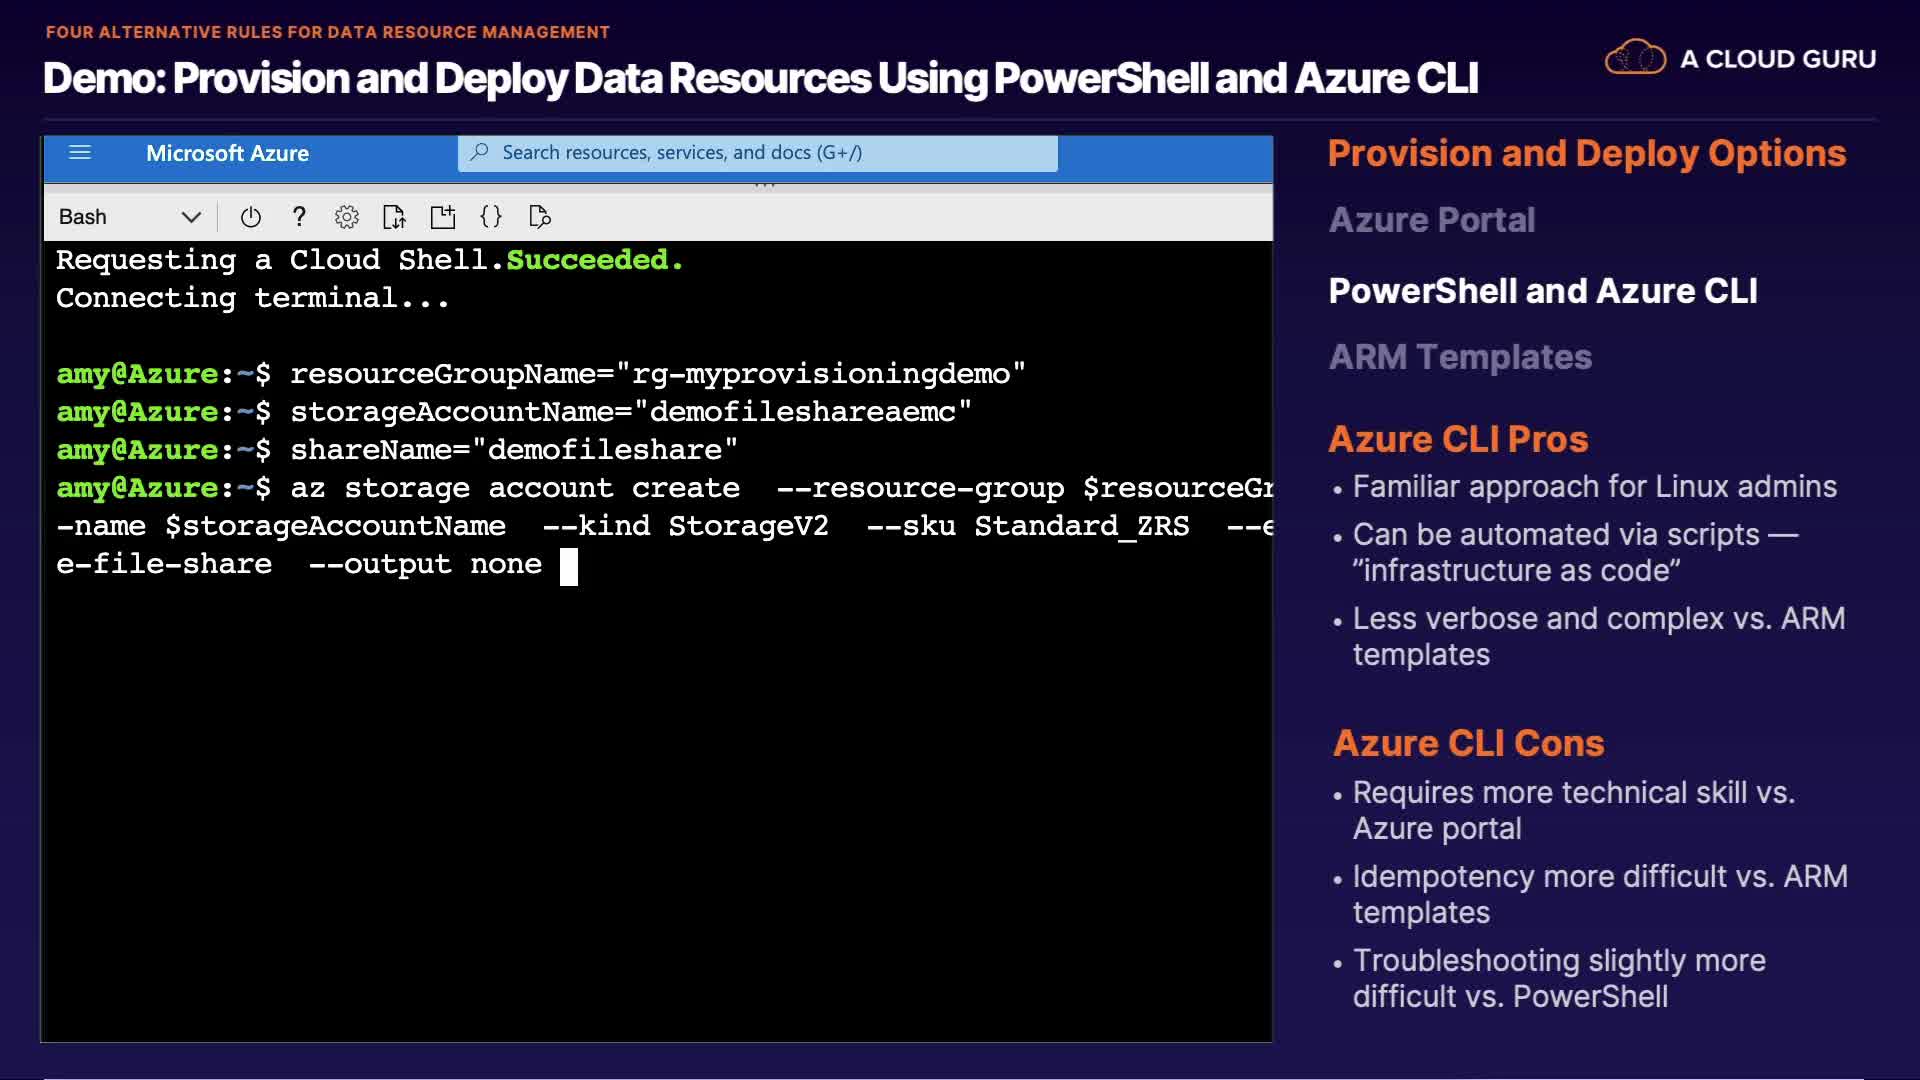The image size is (1920, 1080).
Task: Click the Web preview icon
Action: [x=539, y=217]
